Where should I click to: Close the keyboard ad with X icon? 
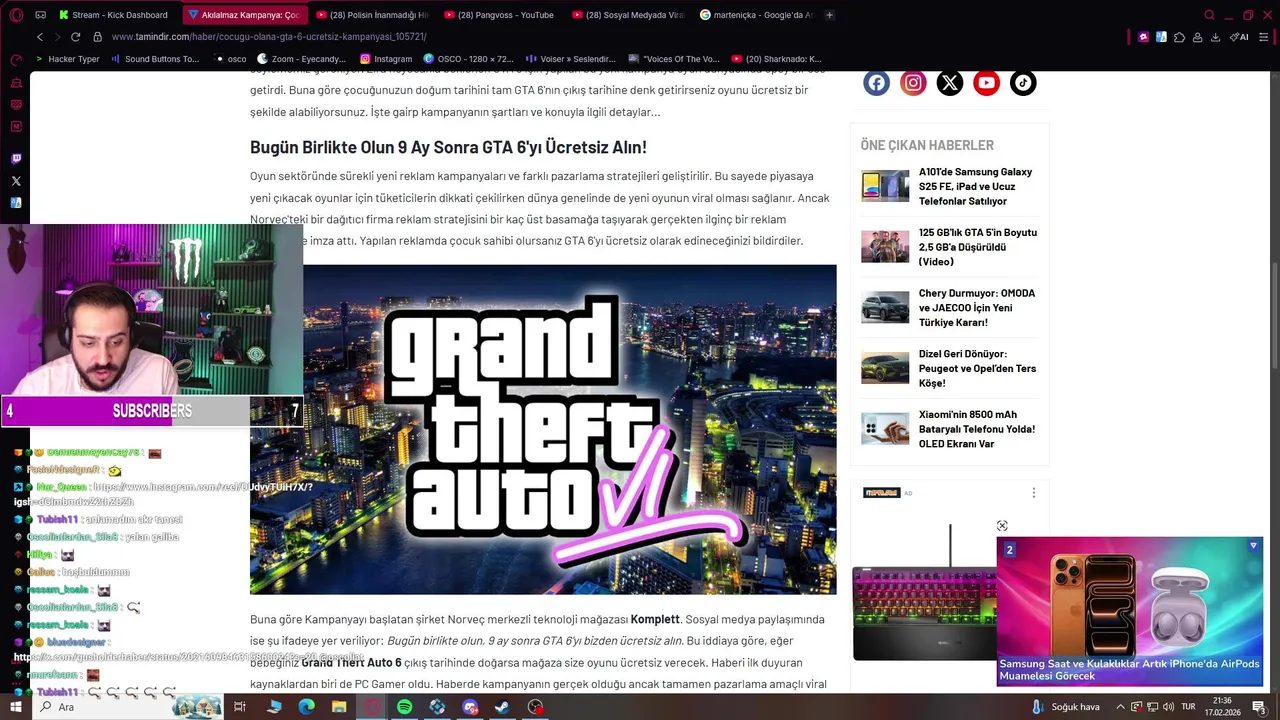tap(1002, 526)
